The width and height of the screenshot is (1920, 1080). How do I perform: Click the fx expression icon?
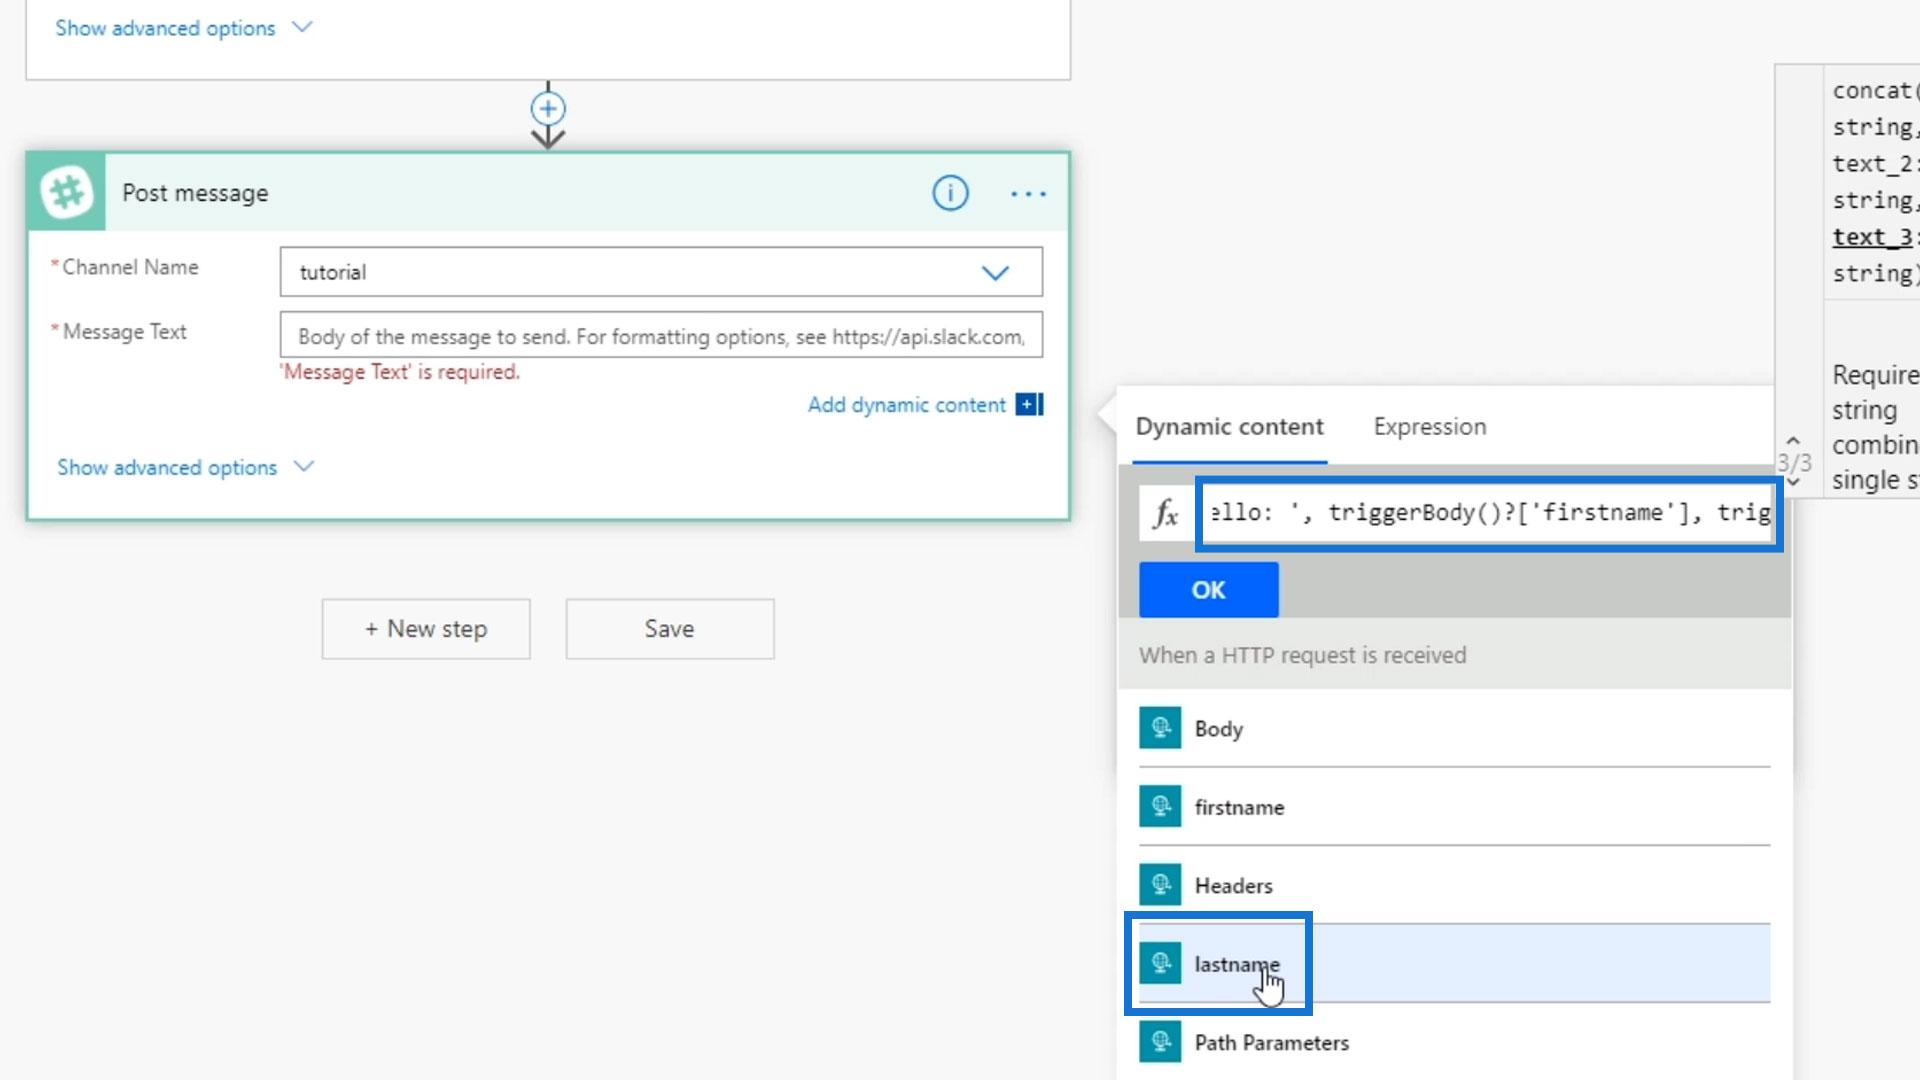pos(1166,514)
